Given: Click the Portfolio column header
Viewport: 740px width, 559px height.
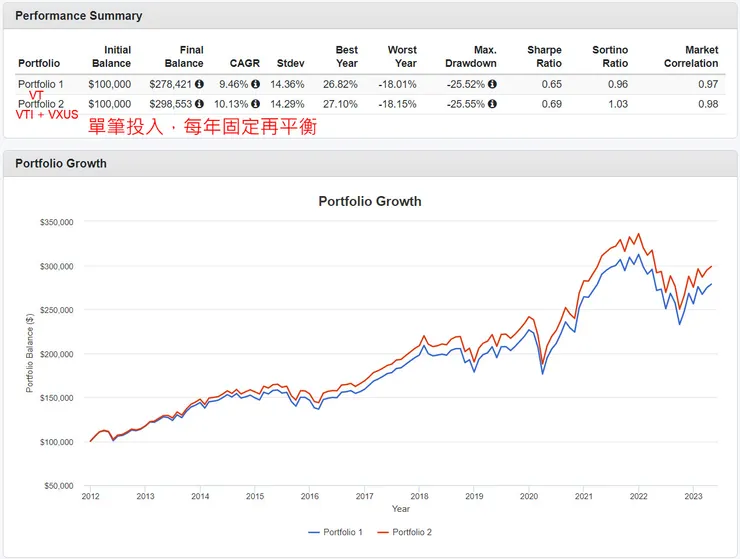Looking at the screenshot, I should pyautogui.click(x=39, y=63).
